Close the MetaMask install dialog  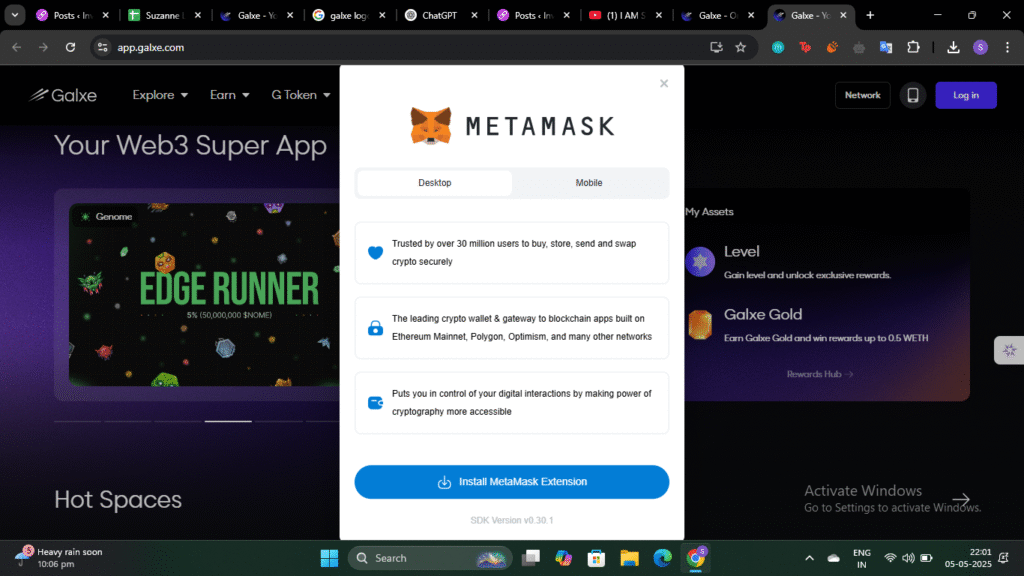pos(664,84)
